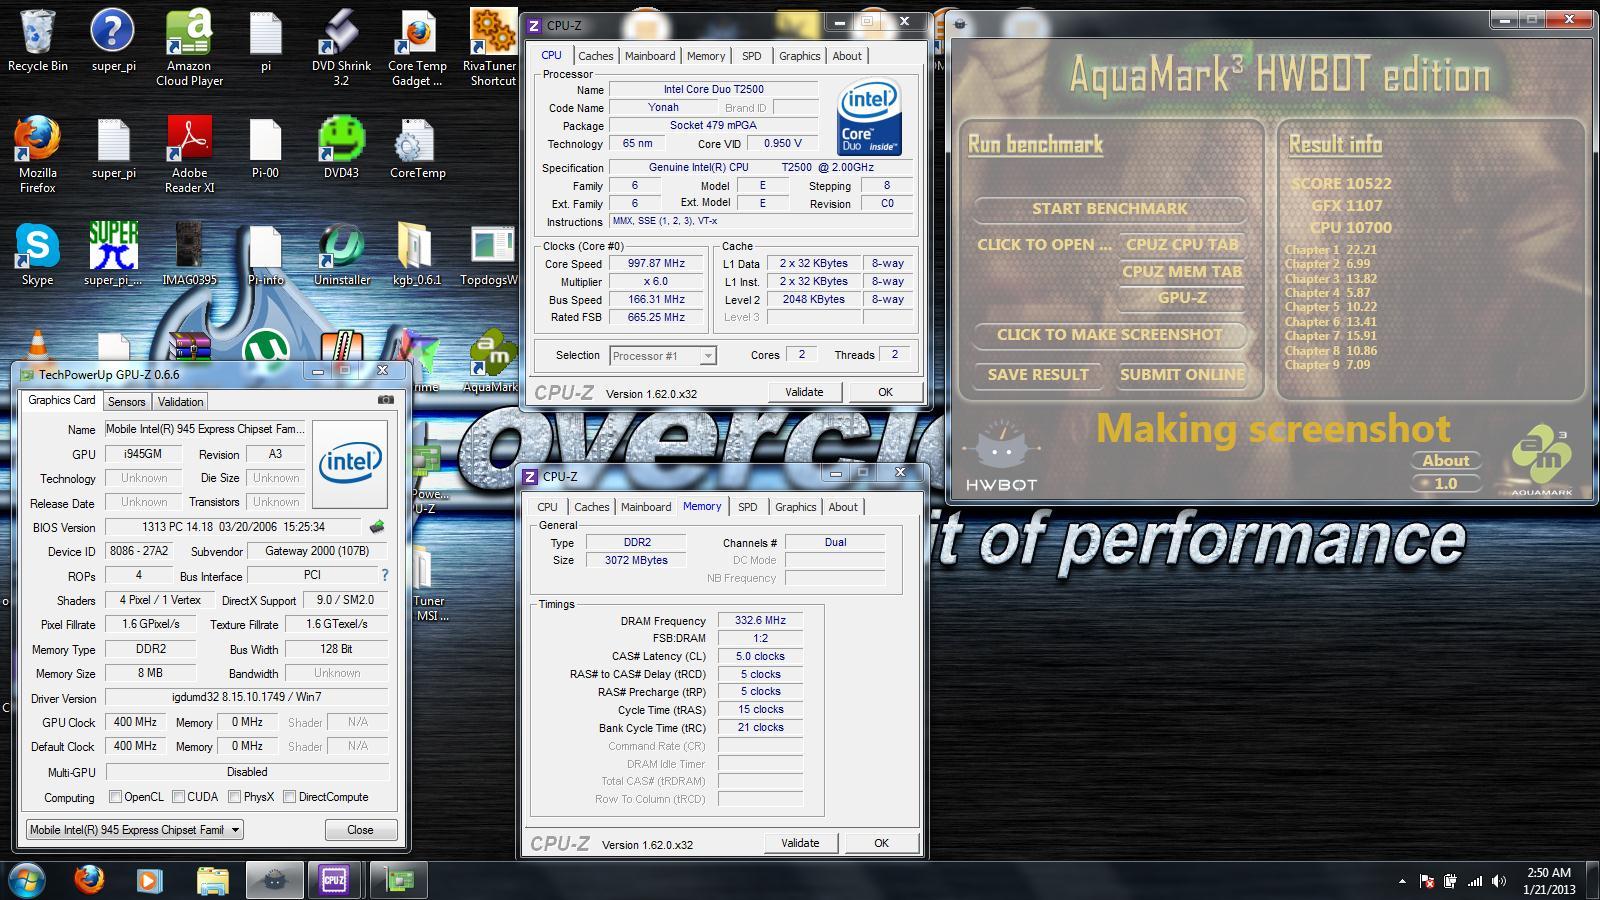1600x900 pixels.
Task: Launch DVD Shrink 3.2 from desktop
Action: [341, 47]
